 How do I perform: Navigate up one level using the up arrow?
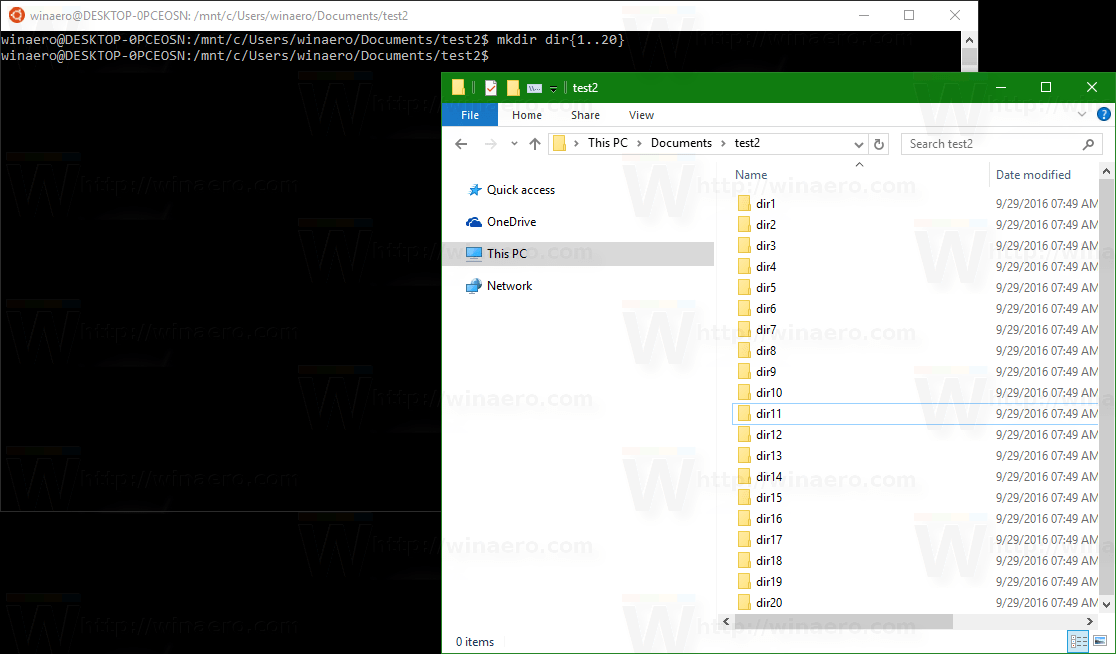(535, 143)
